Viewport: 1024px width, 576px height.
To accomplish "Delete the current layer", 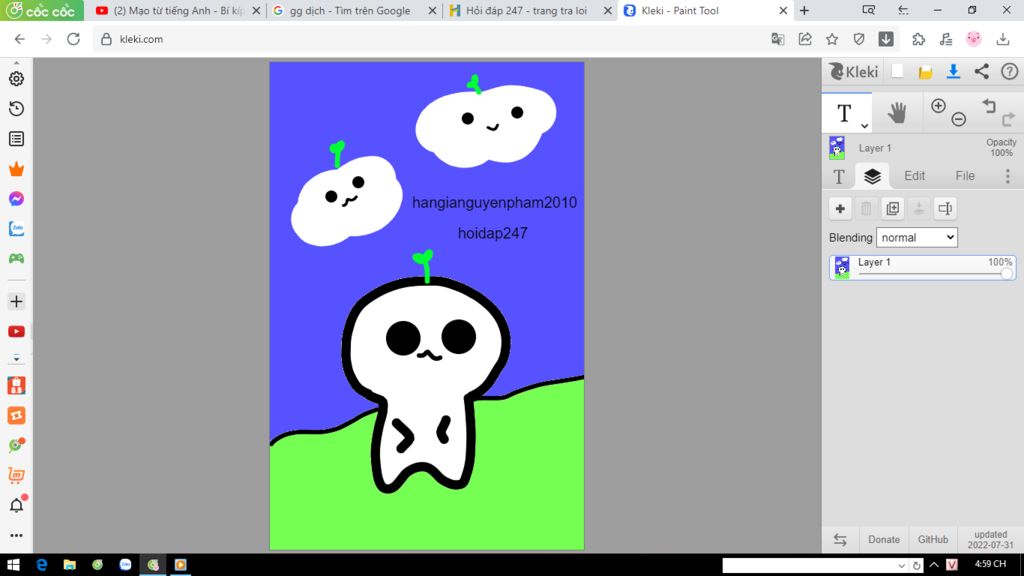I will click(866, 209).
